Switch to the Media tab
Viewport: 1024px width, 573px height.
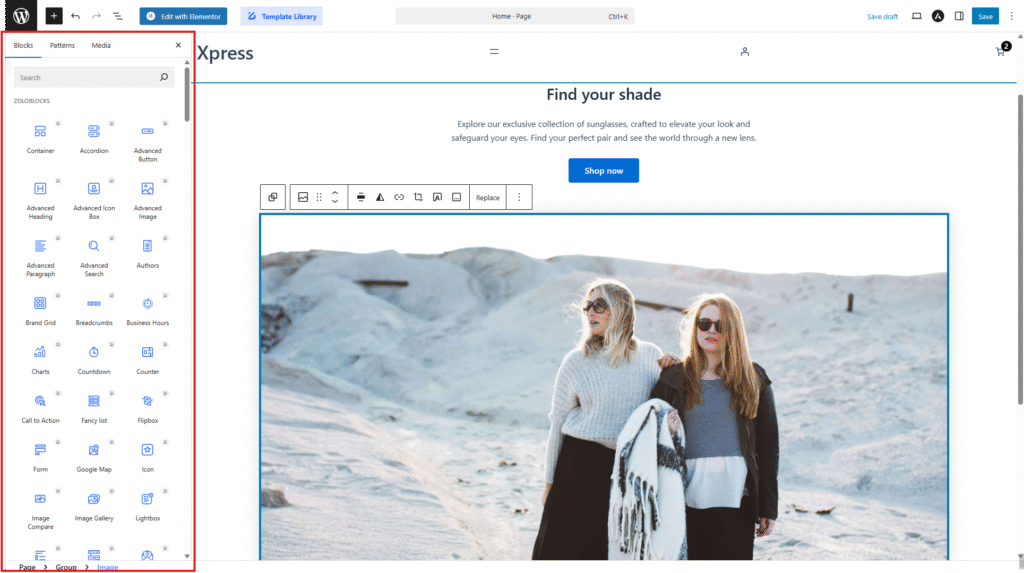click(x=101, y=45)
